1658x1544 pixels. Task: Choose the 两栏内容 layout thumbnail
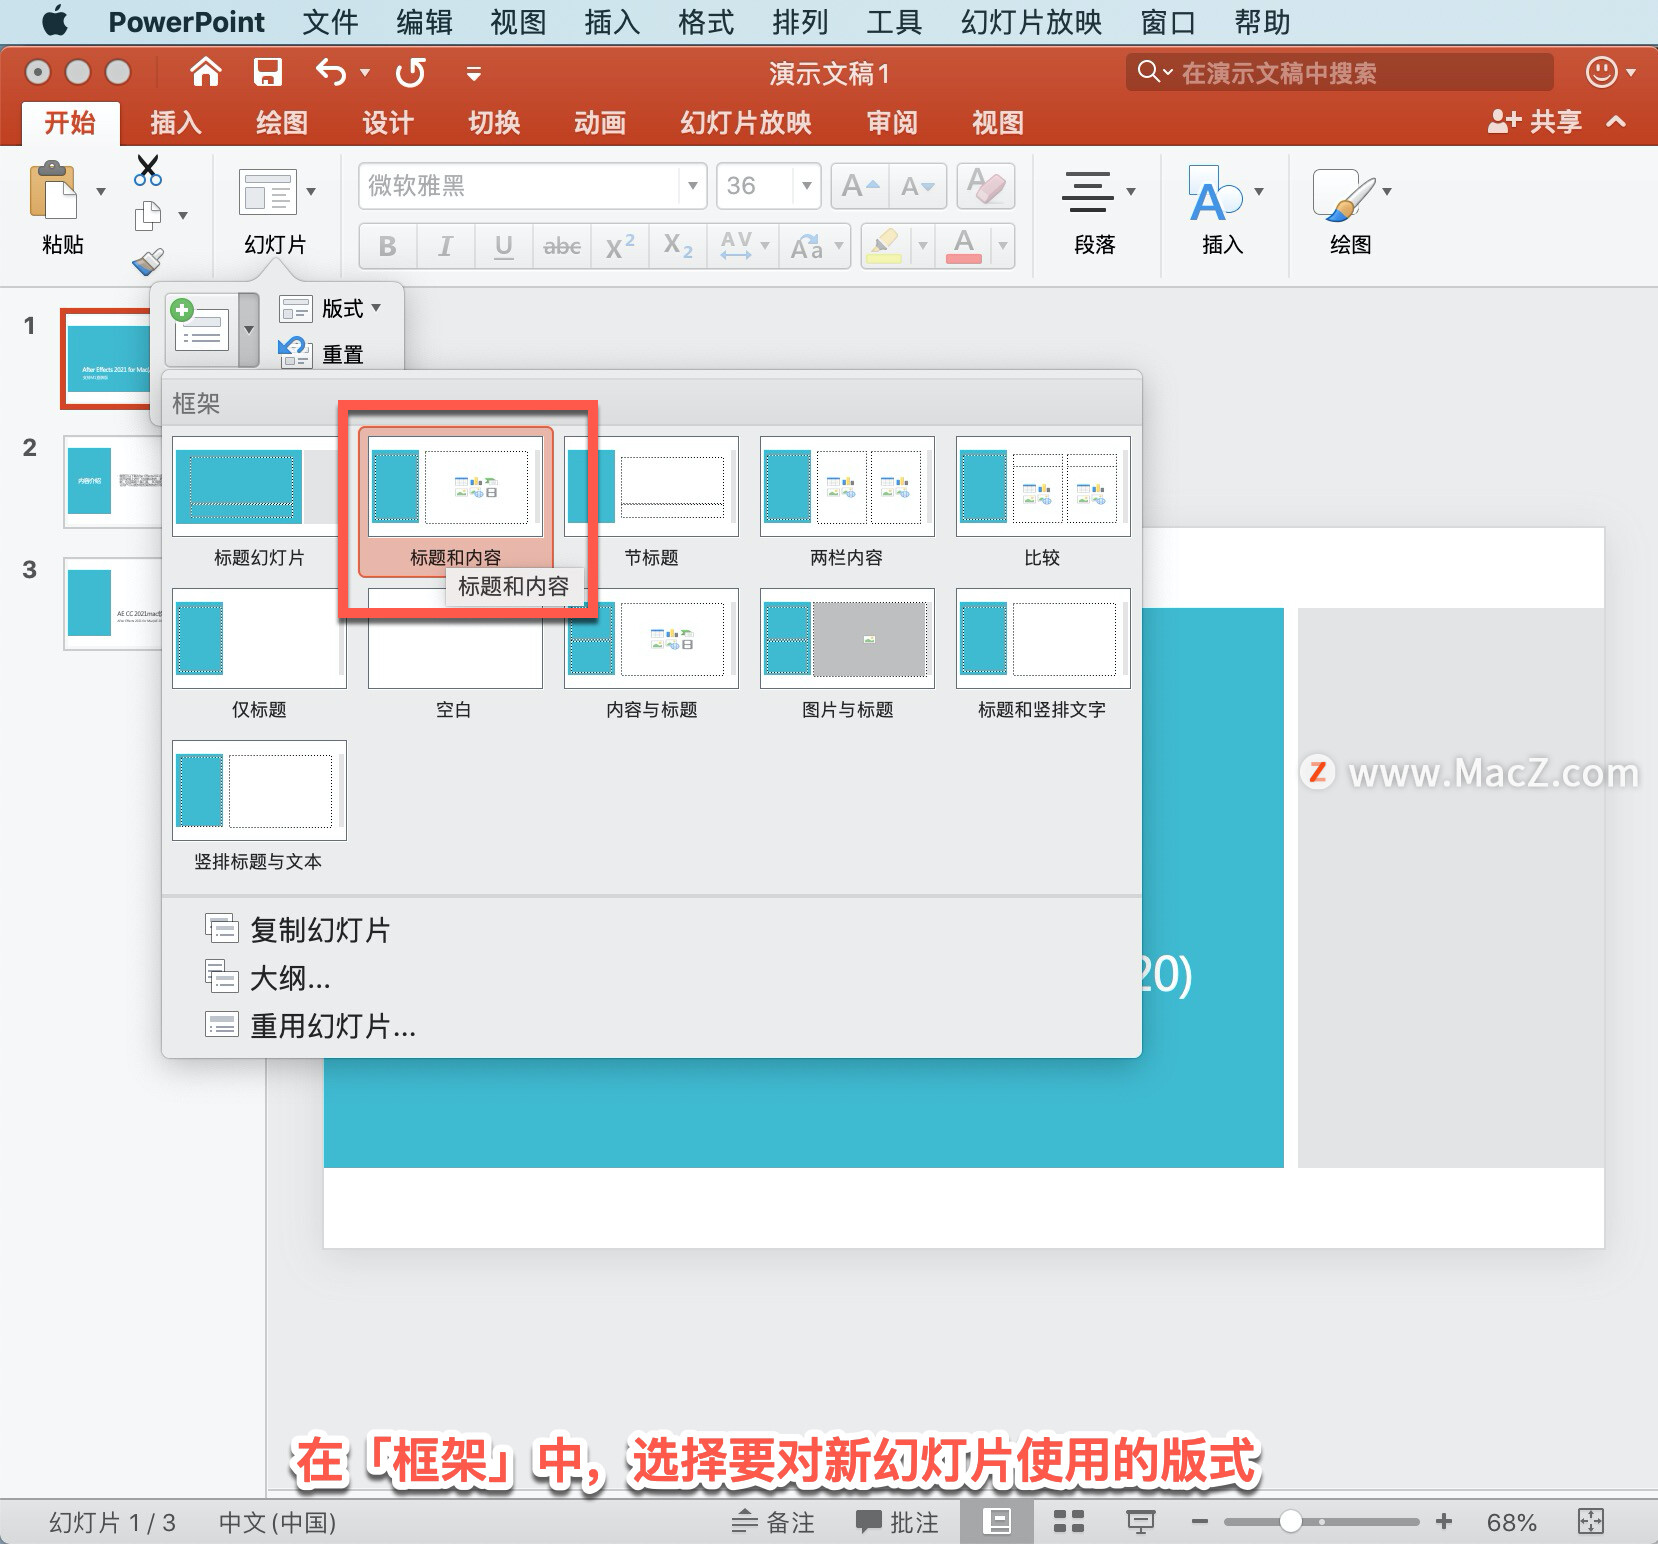(x=847, y=488)
